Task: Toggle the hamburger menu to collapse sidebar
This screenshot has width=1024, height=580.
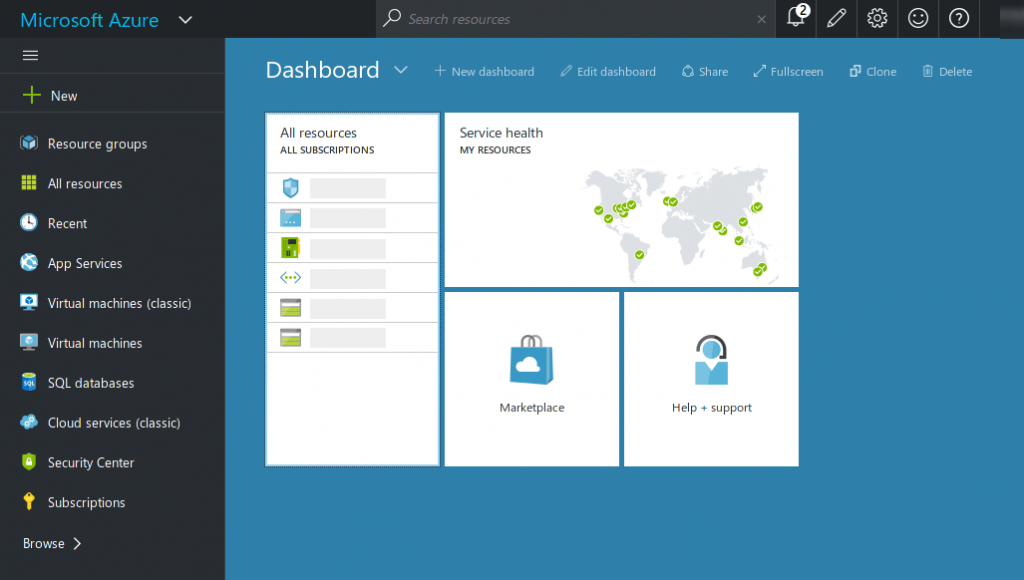Action: (30, 56)
